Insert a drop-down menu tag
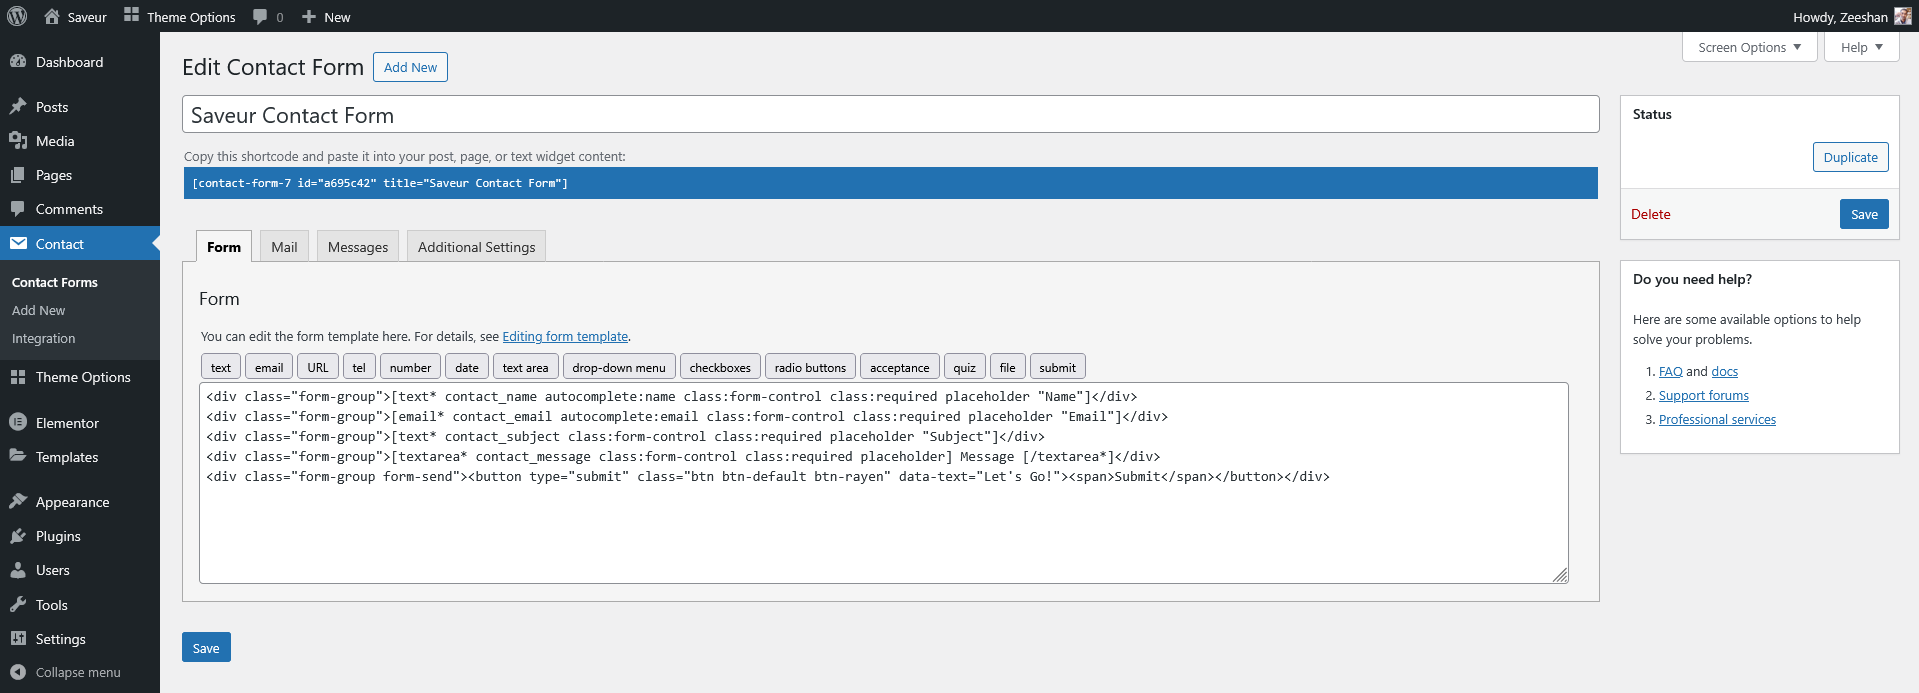This screenshot has width=1919, height=693. coord(619,367)
